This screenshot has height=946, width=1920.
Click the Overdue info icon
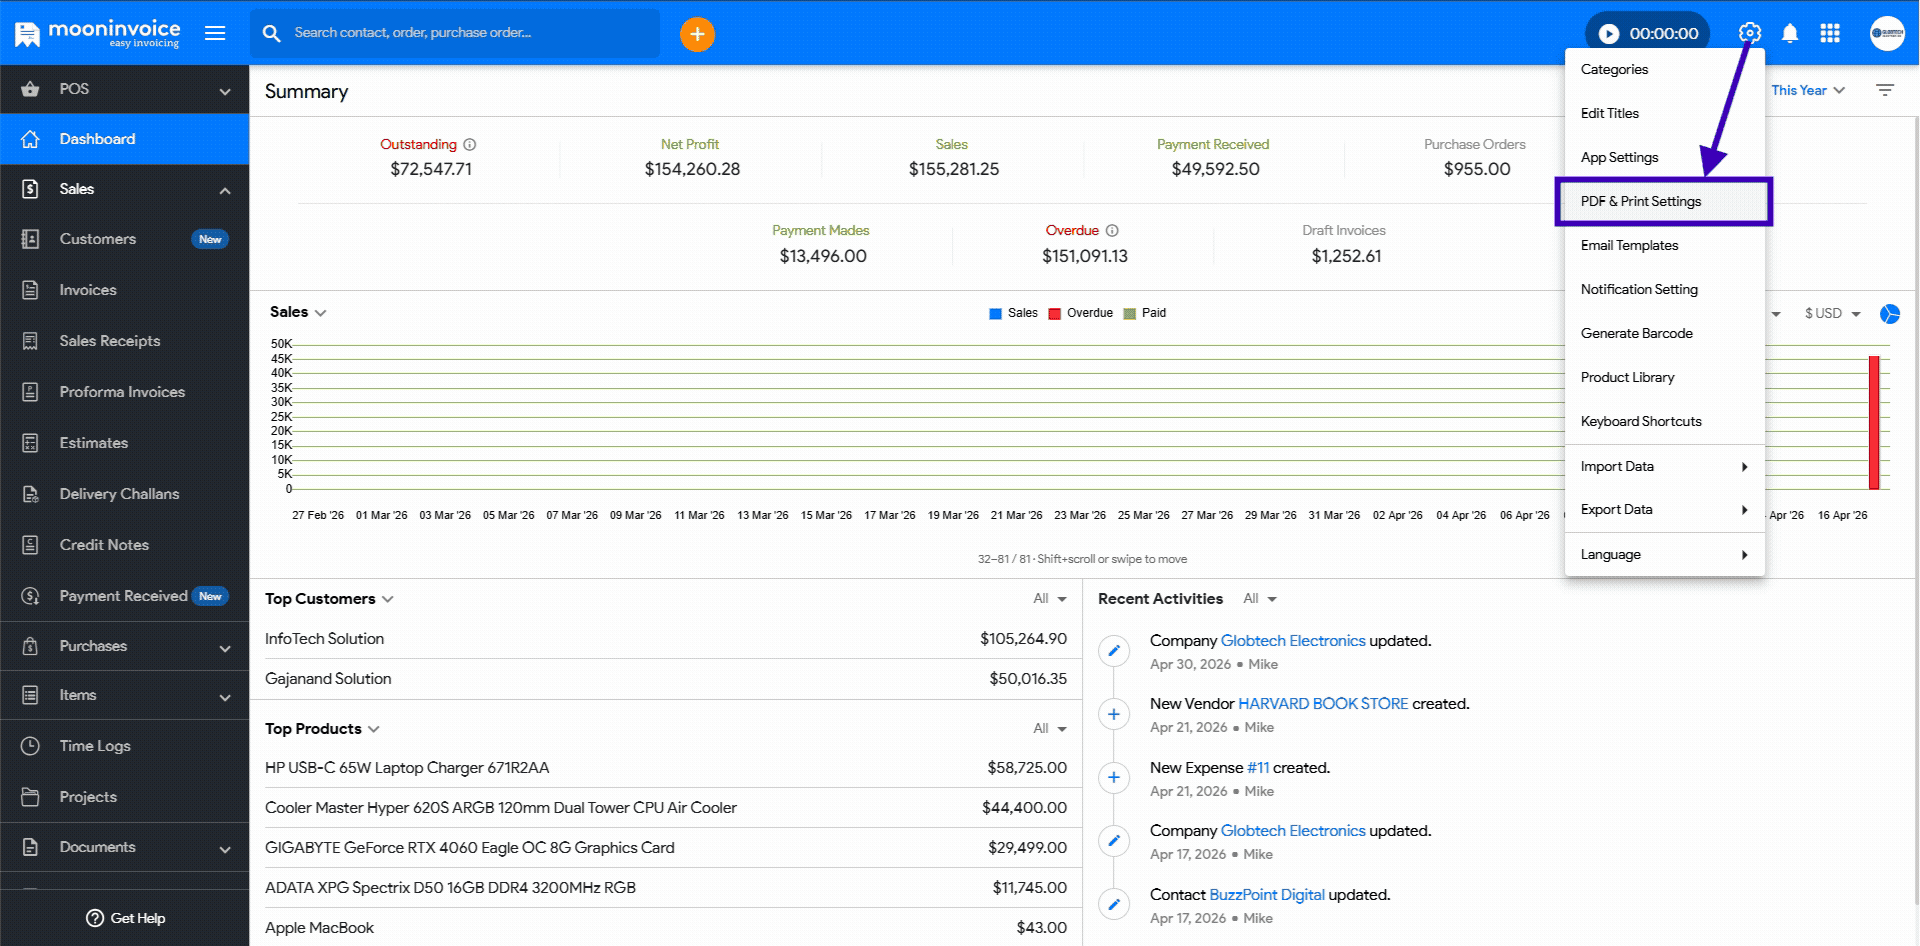(x=1112, y=230)
